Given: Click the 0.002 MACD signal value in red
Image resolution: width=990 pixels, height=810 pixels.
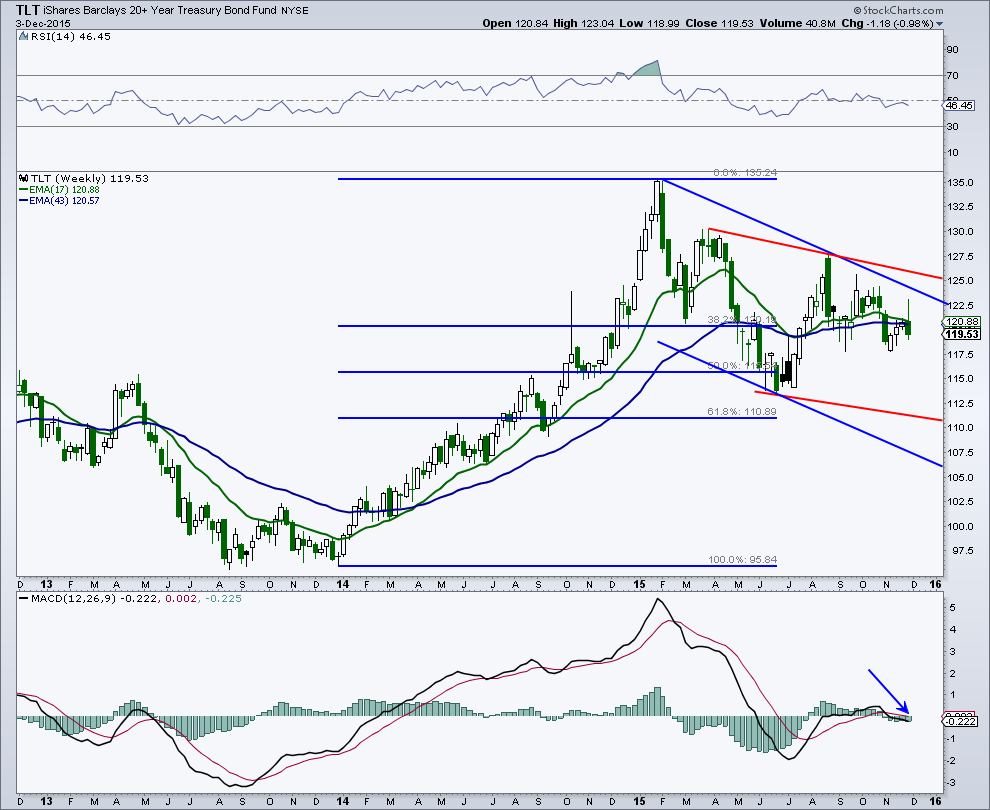Looking at the screenshot, I should pyautogui.click(x=179, y=599).
